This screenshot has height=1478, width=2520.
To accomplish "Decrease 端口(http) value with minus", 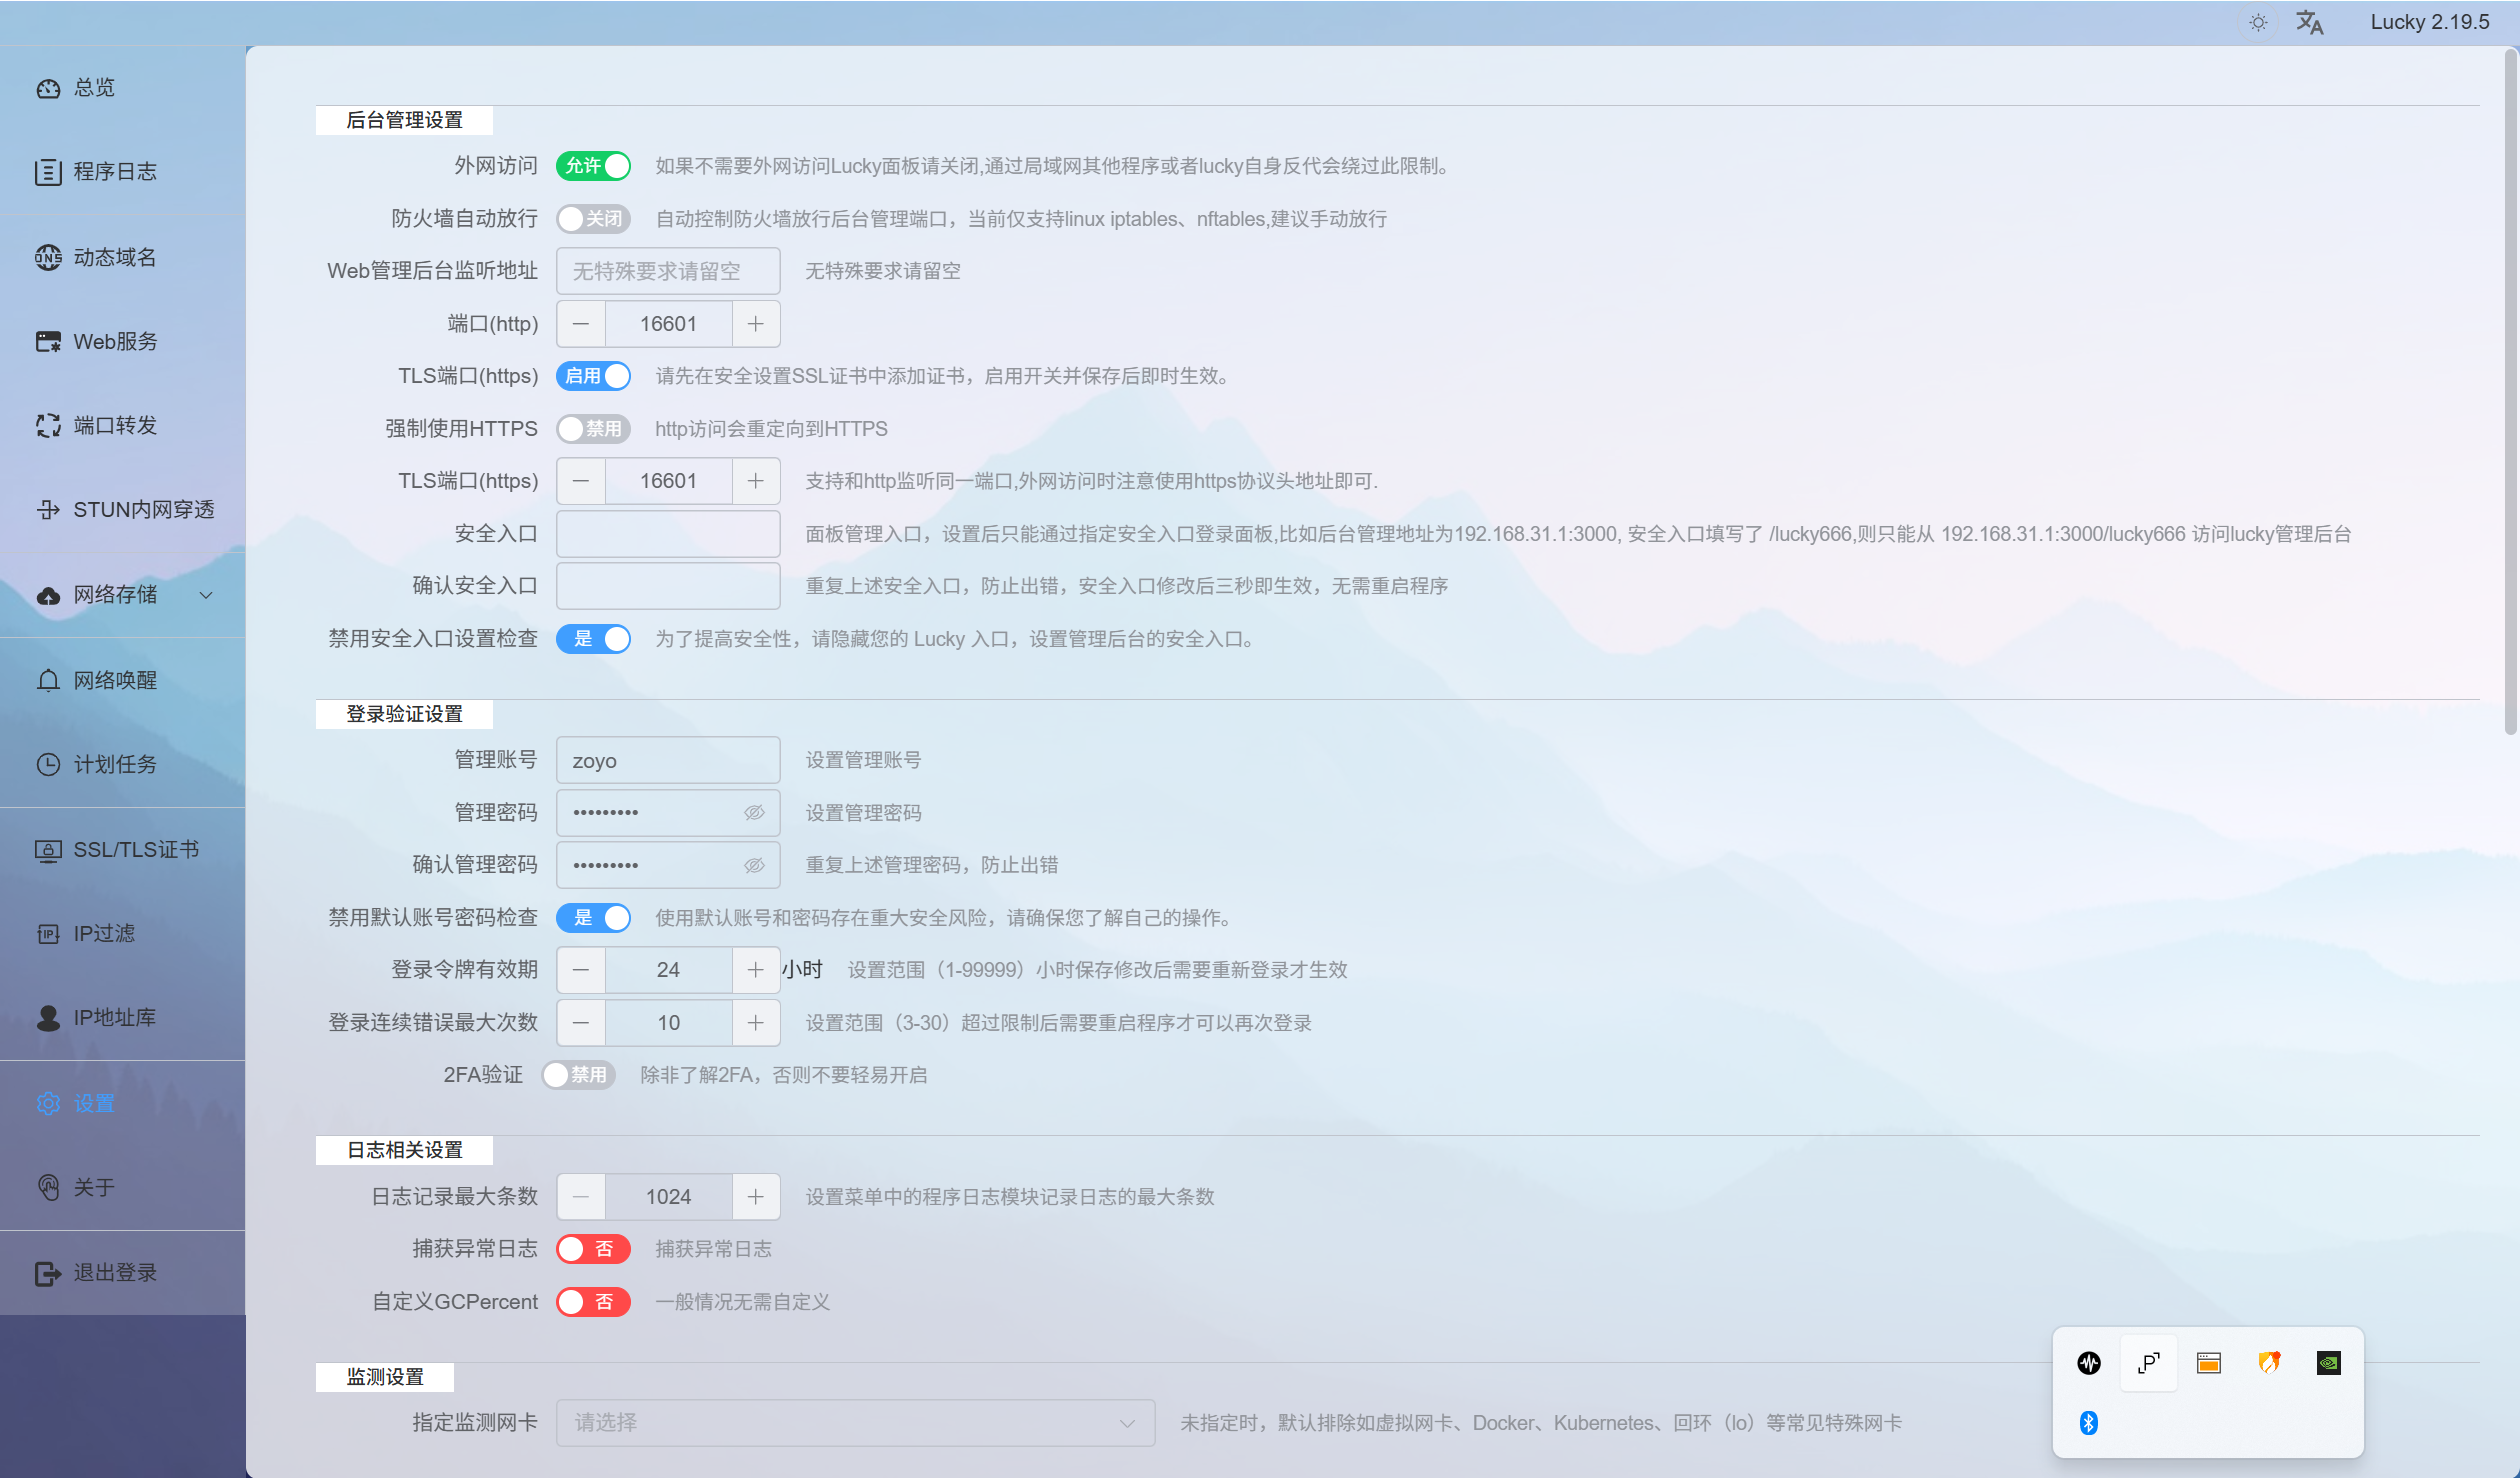I will pyautogui.click(x=581, y=324).
